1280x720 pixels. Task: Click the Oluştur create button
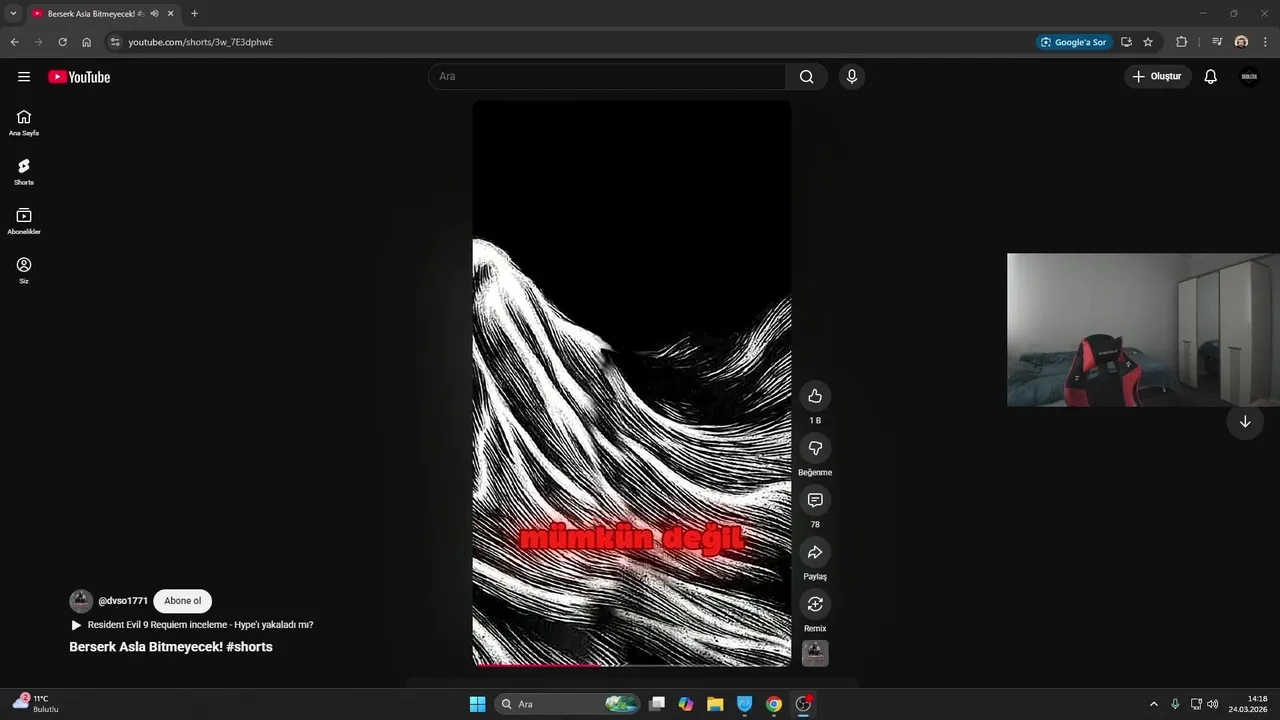pos(1157,77)
